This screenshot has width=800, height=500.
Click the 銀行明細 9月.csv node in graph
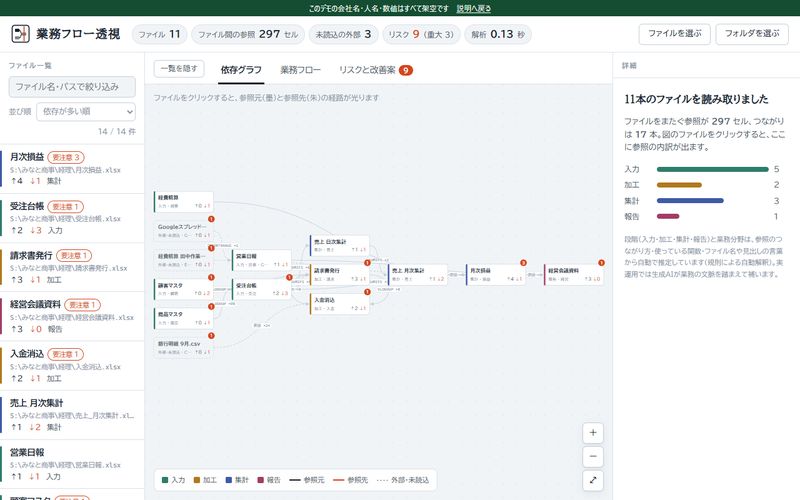pyautogui.click(x=184, y=347)
